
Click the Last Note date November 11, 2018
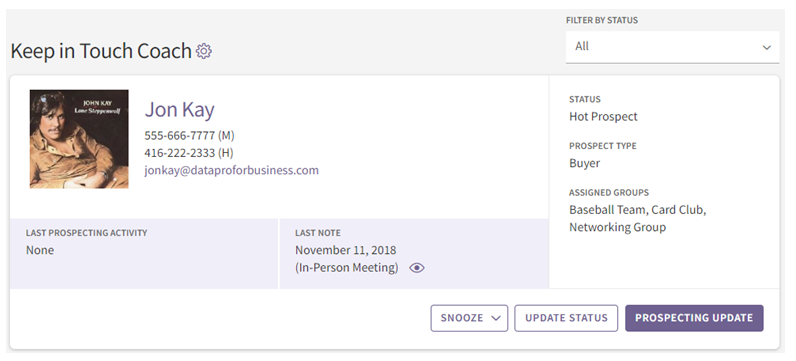[346, 250]
